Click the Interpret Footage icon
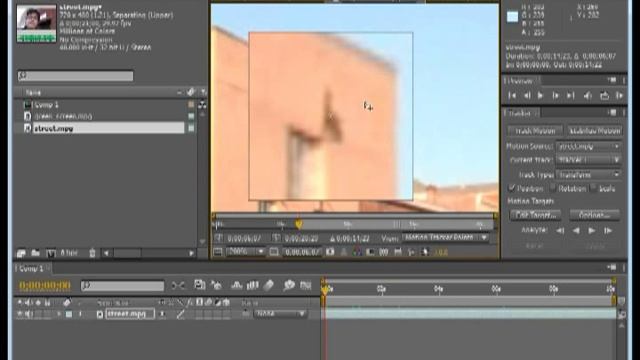Viewport: 640px width, 360px height. tap(21, 253)
